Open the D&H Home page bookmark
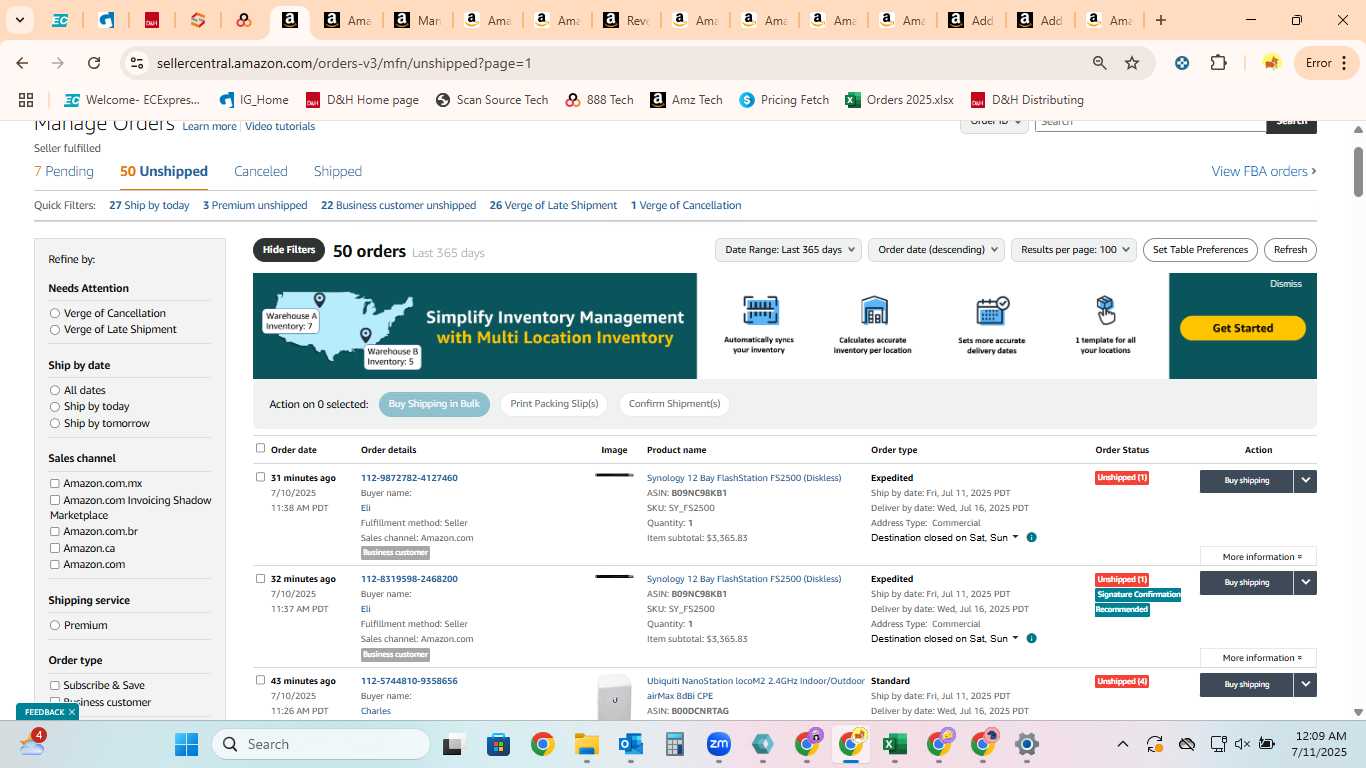The image size is (1366, 768). (x=362, y=100)
